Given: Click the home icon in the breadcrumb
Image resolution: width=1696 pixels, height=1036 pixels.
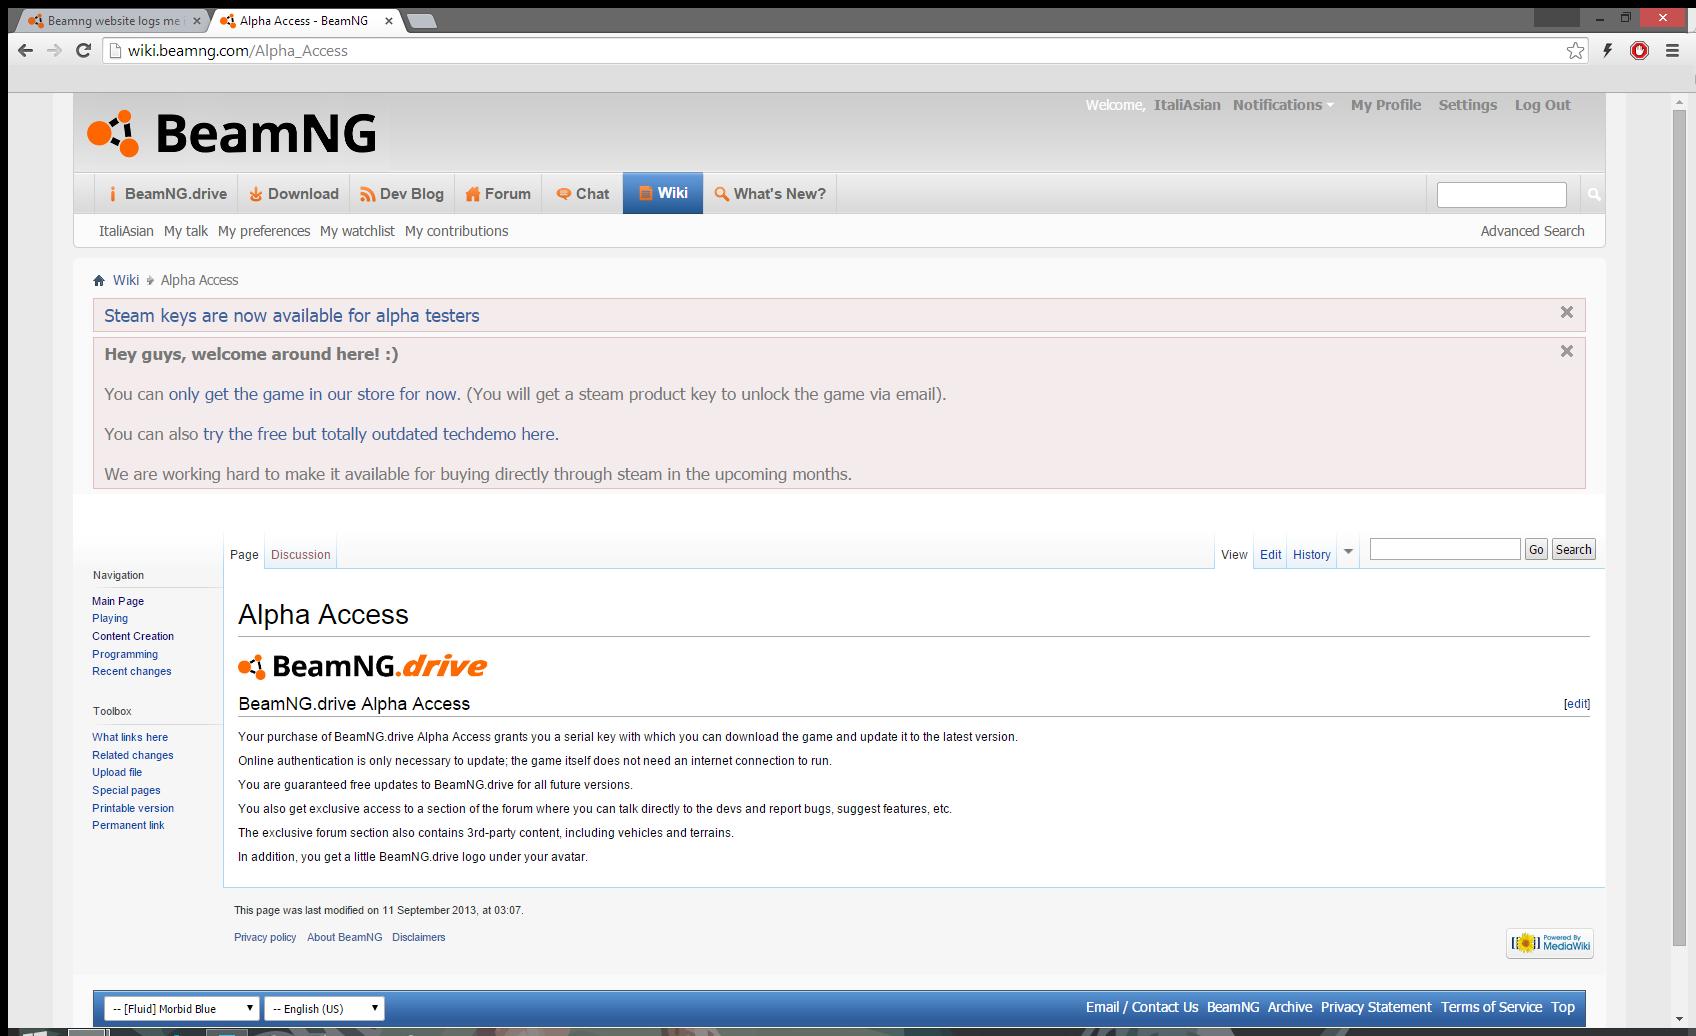Looking at the screenshot, I should pyautogui.click(x=99, y=280).
